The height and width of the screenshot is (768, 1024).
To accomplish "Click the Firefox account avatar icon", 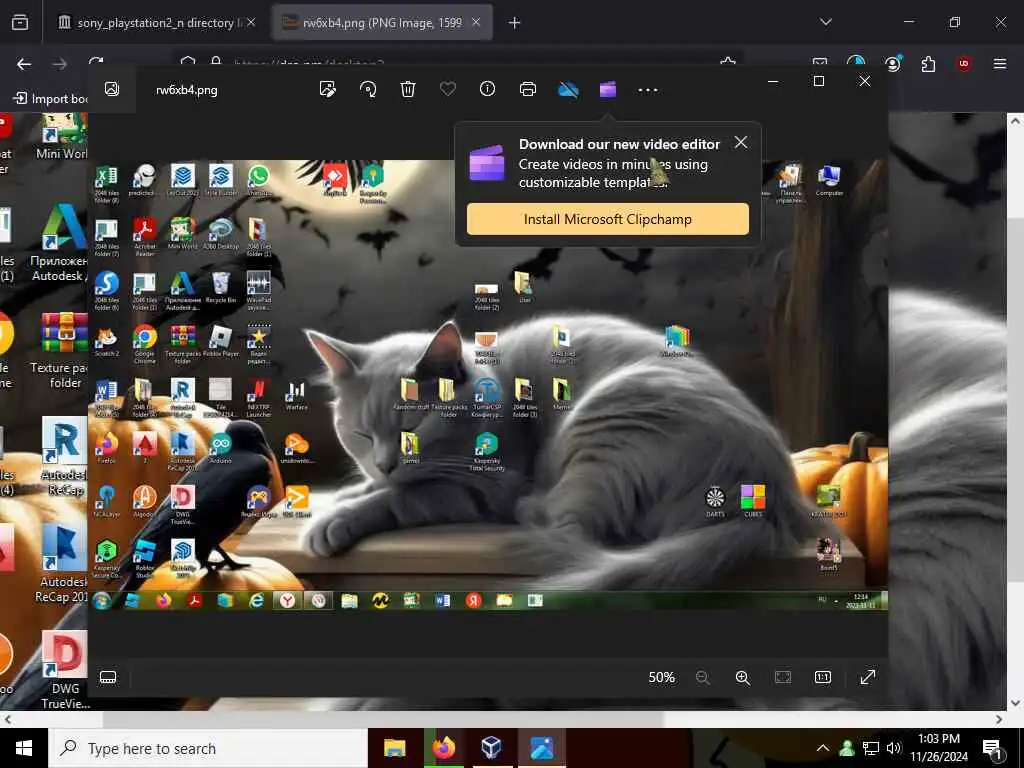I will coord(892,63).
